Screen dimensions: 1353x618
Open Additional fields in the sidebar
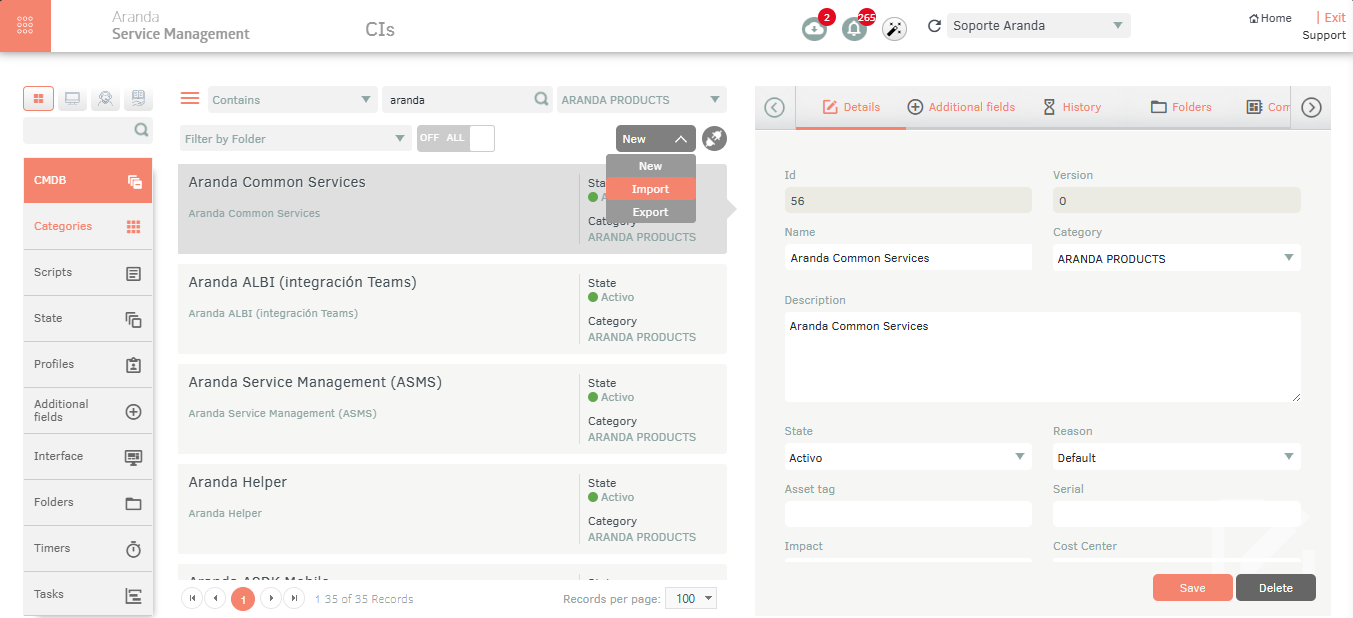coord(88,410)
